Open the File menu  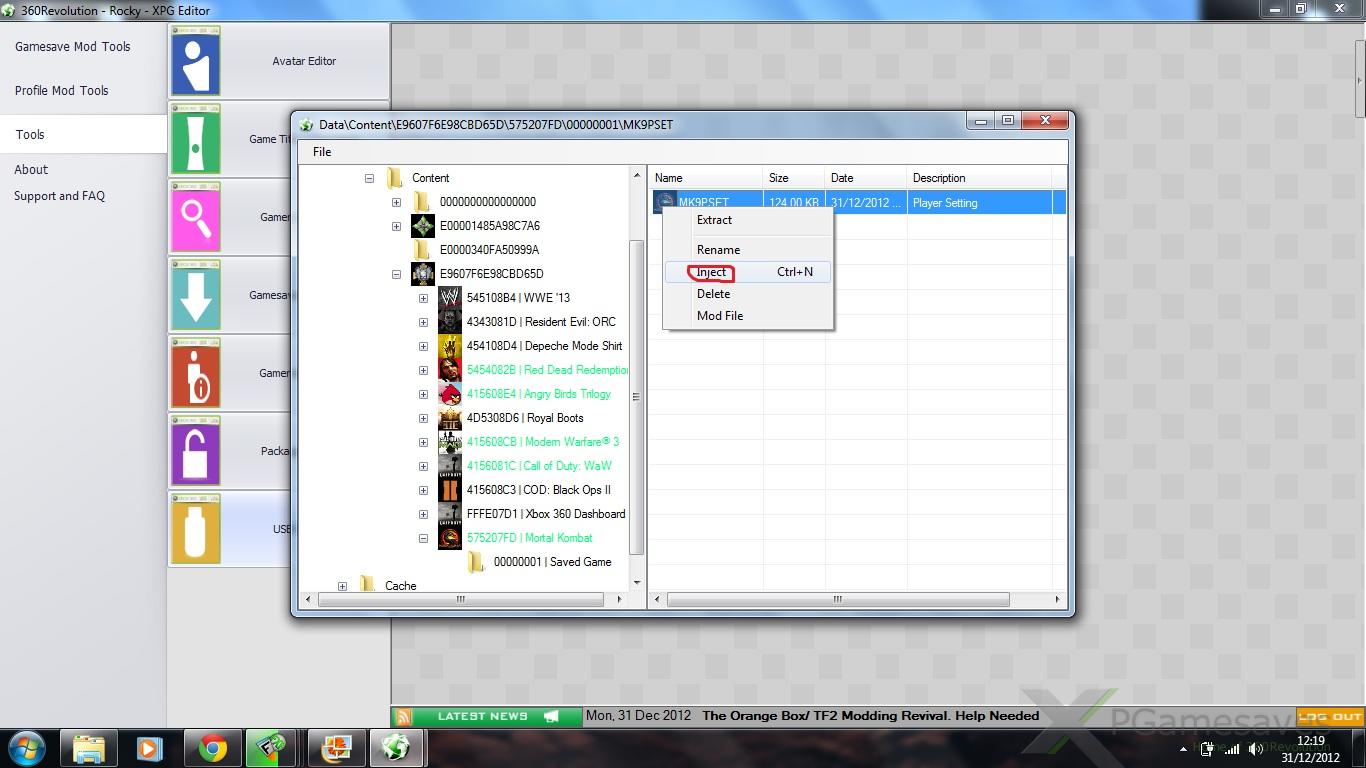(322, 152)
